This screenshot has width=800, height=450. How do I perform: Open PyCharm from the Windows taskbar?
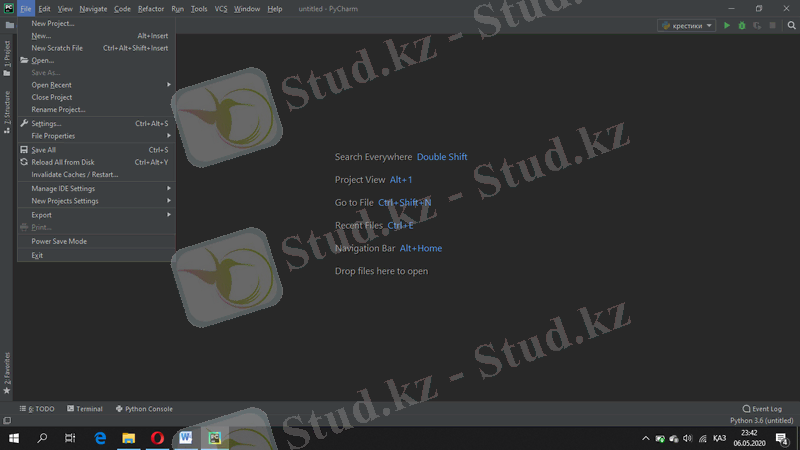click(x=214, y=438)
